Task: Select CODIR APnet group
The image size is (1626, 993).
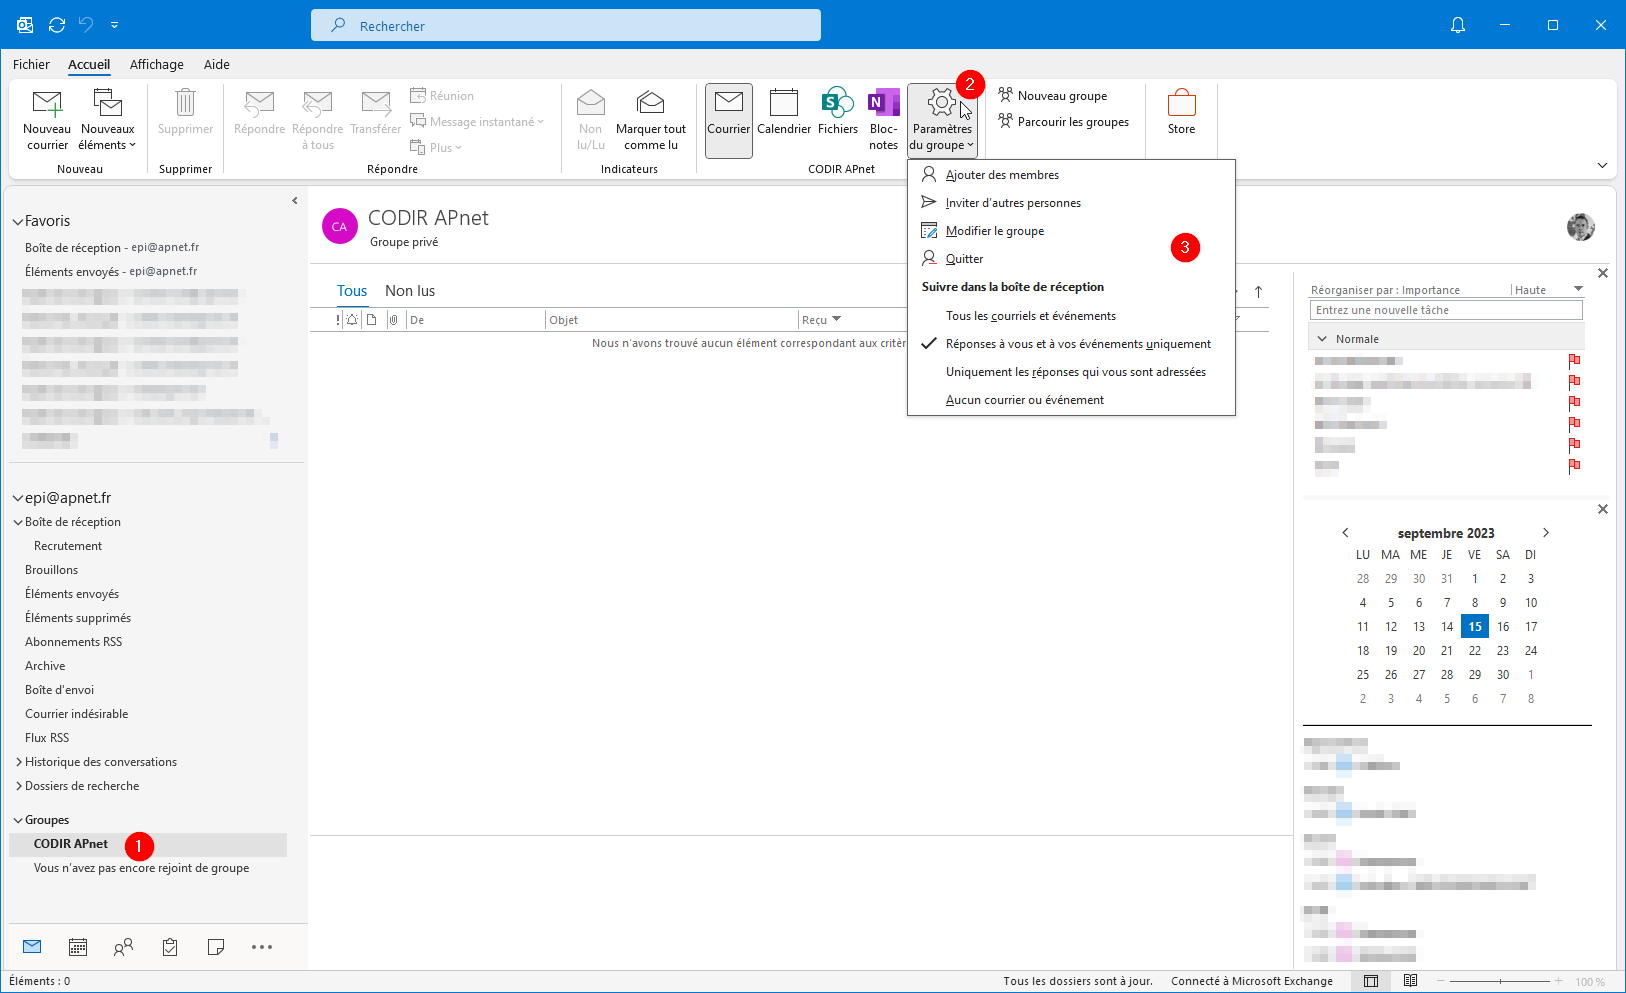Action: pyautogui.click(x=148, y=844)
